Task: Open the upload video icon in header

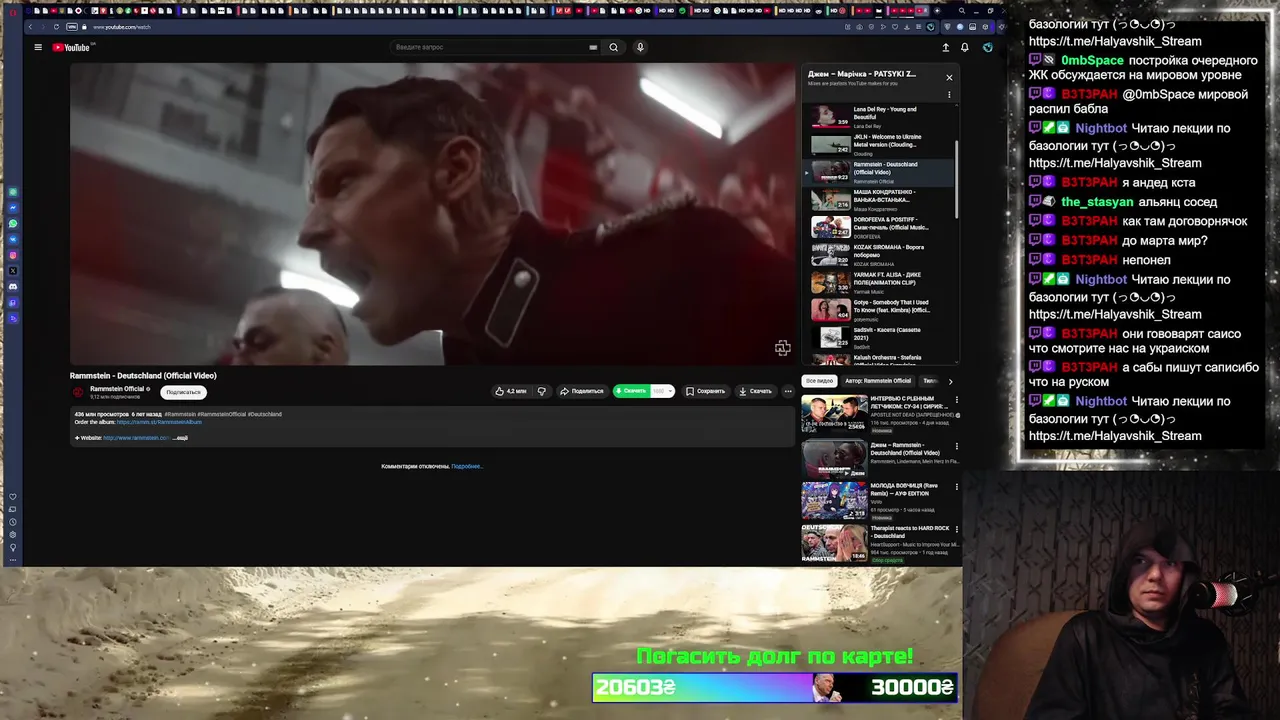Action: coord(946,47)
